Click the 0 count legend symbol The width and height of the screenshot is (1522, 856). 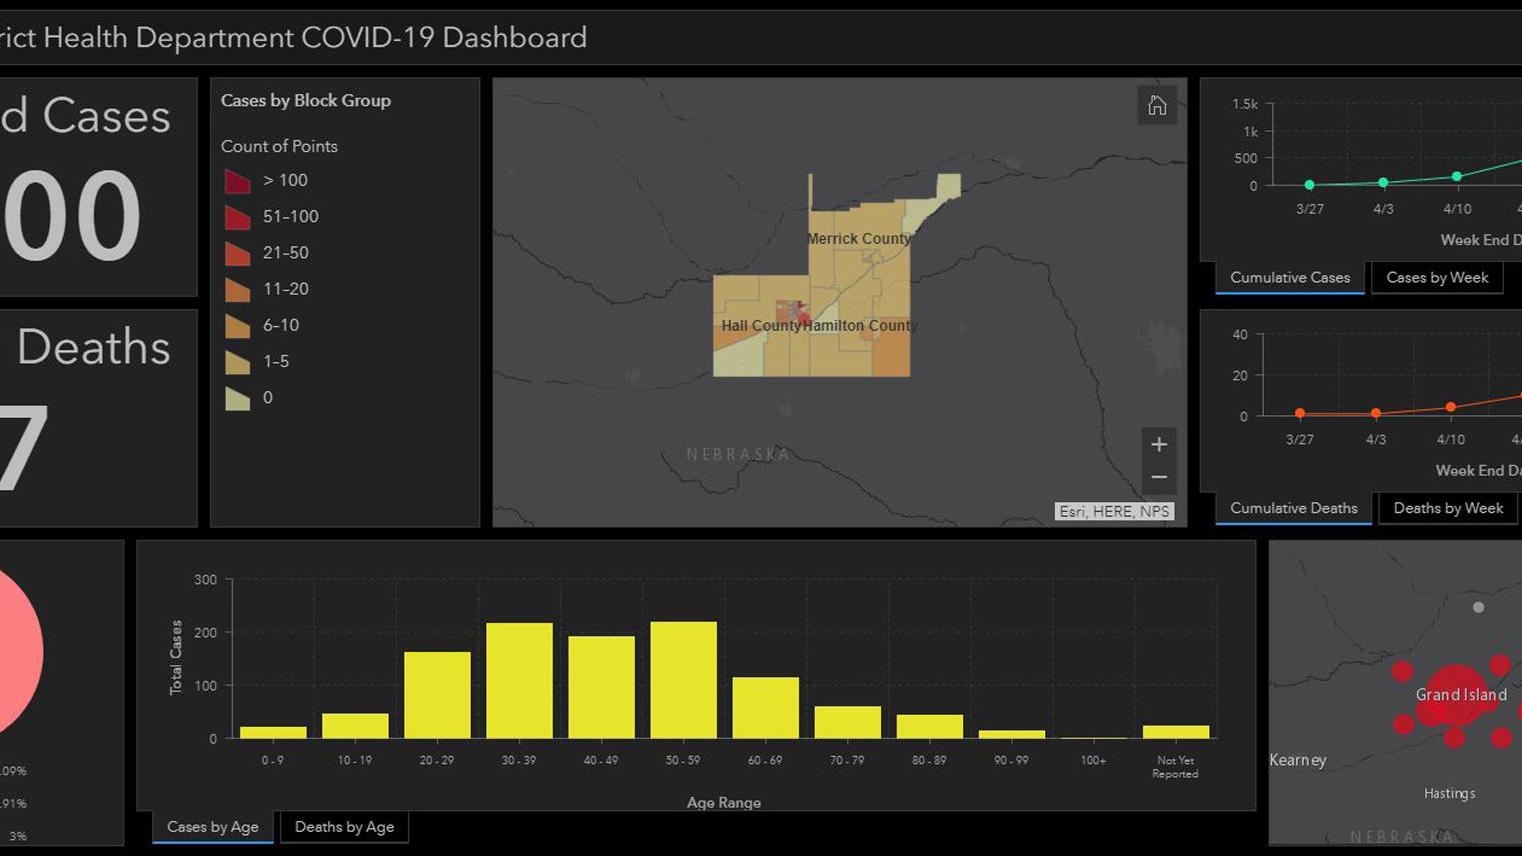(237, 399)
